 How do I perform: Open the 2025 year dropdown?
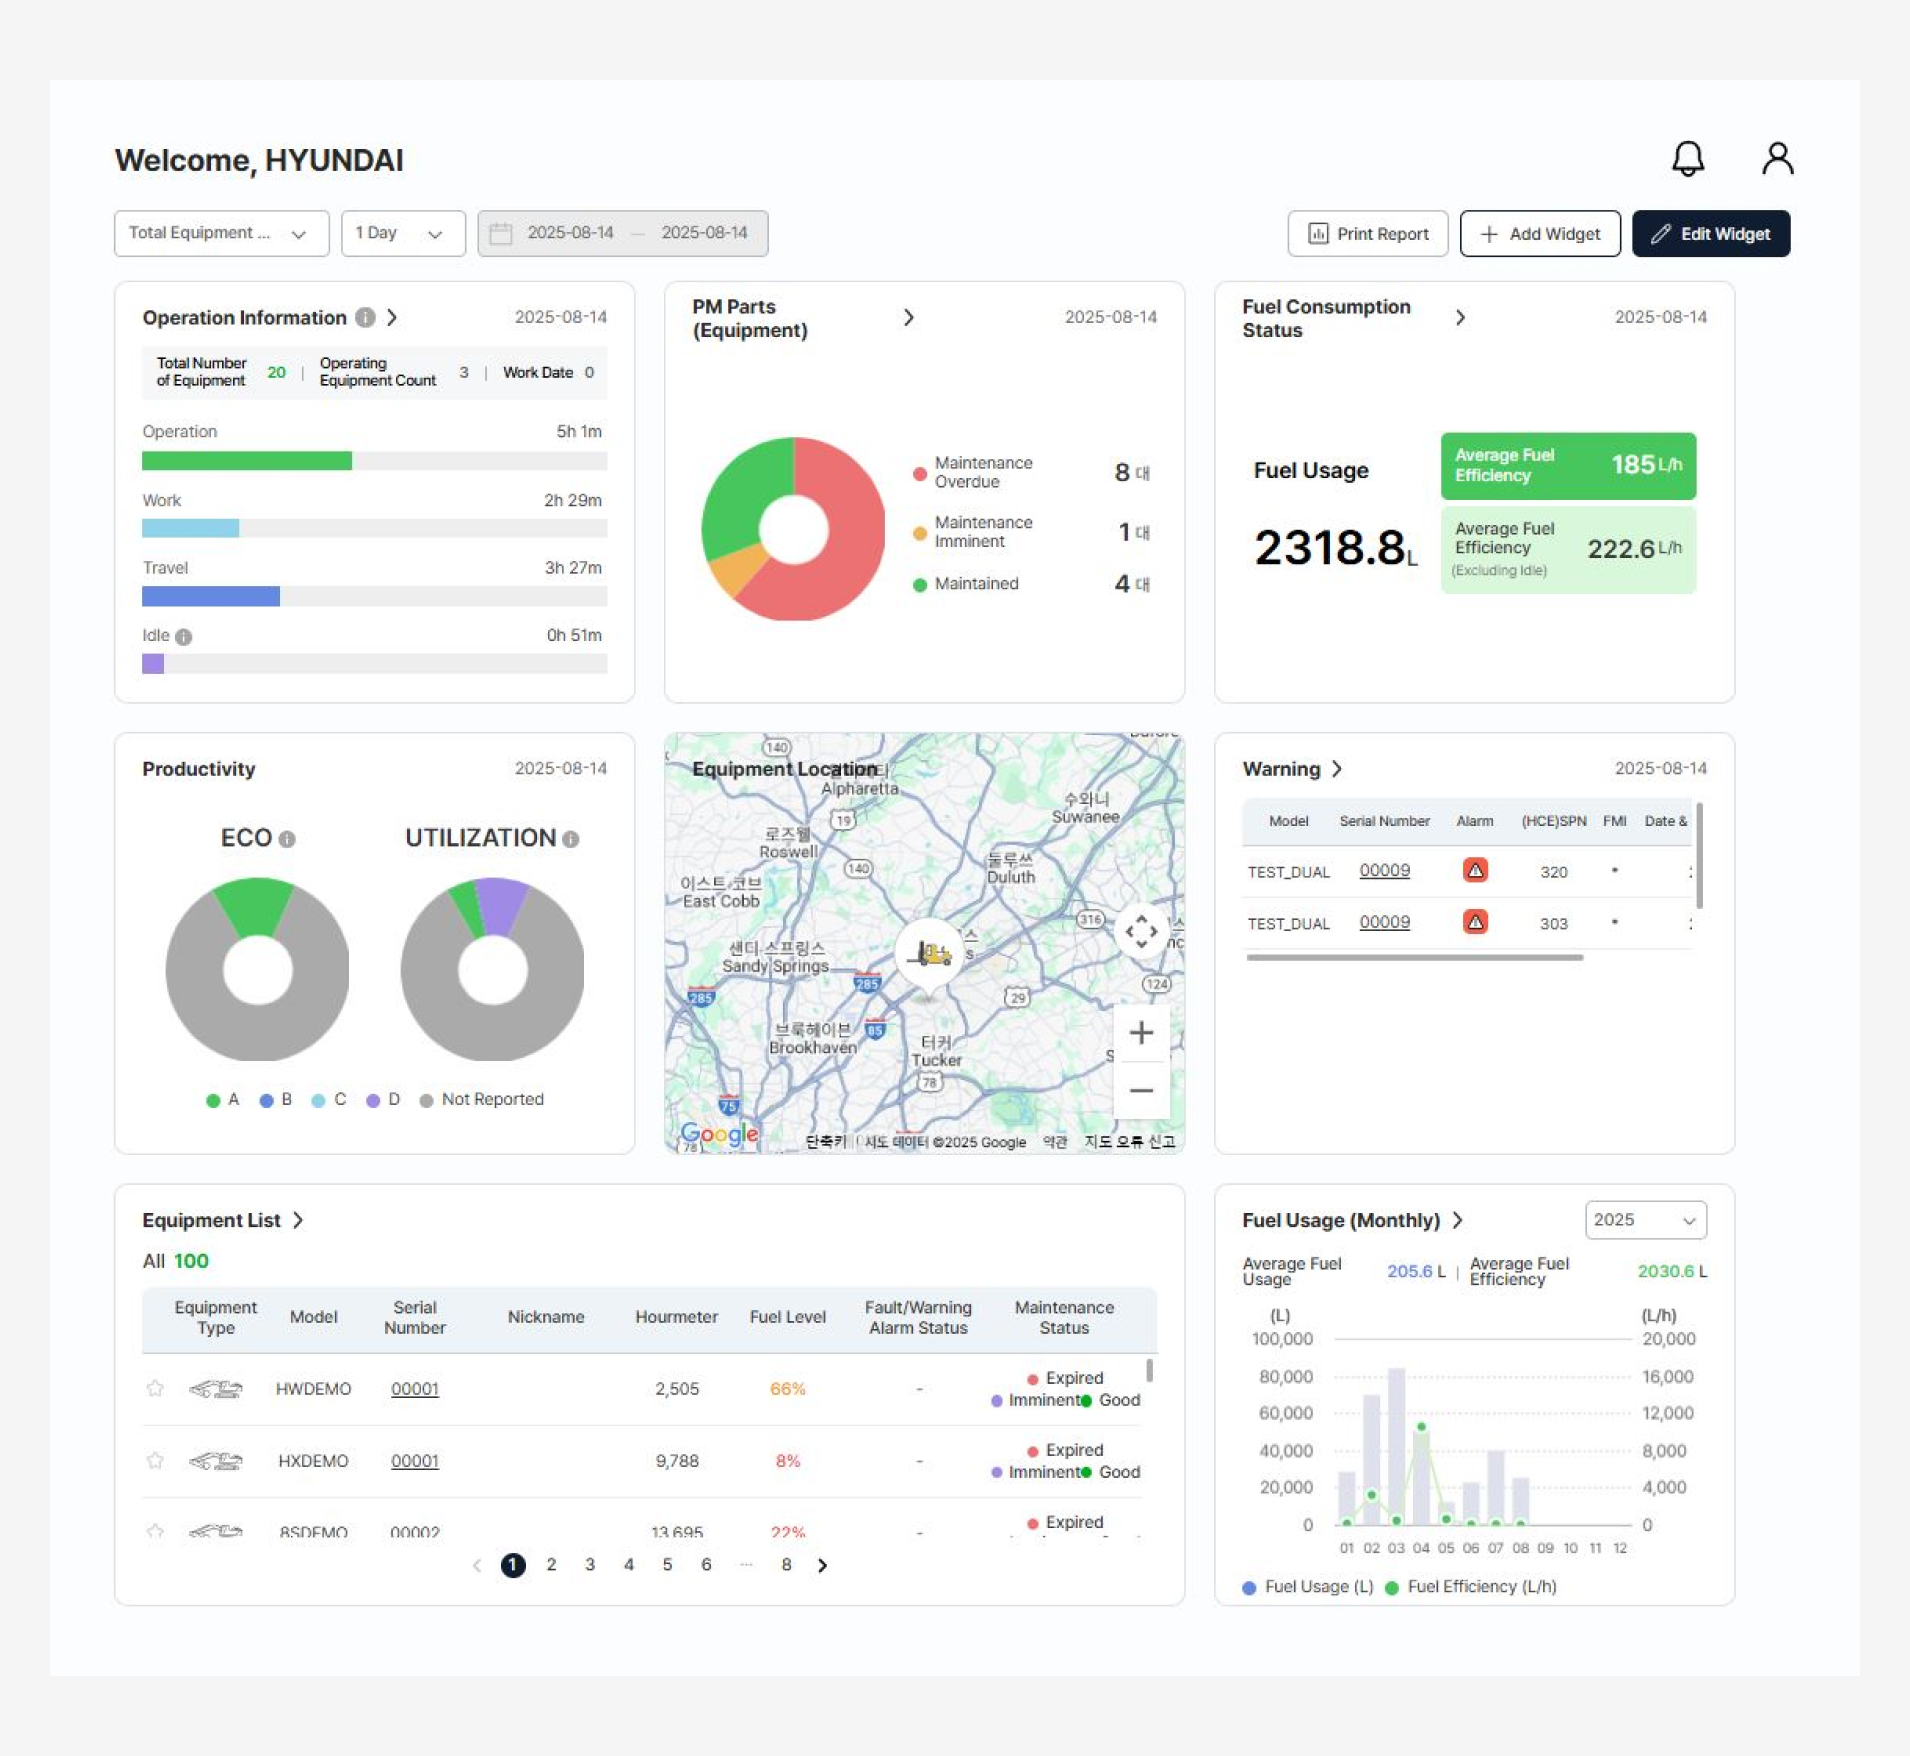coord(1645,1220)
